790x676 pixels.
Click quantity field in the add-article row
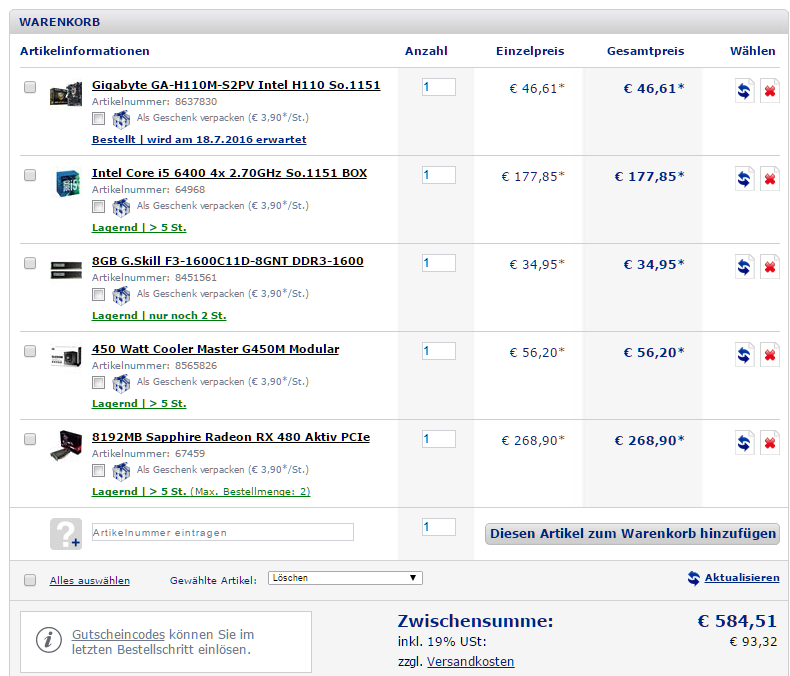coord(439,527)
